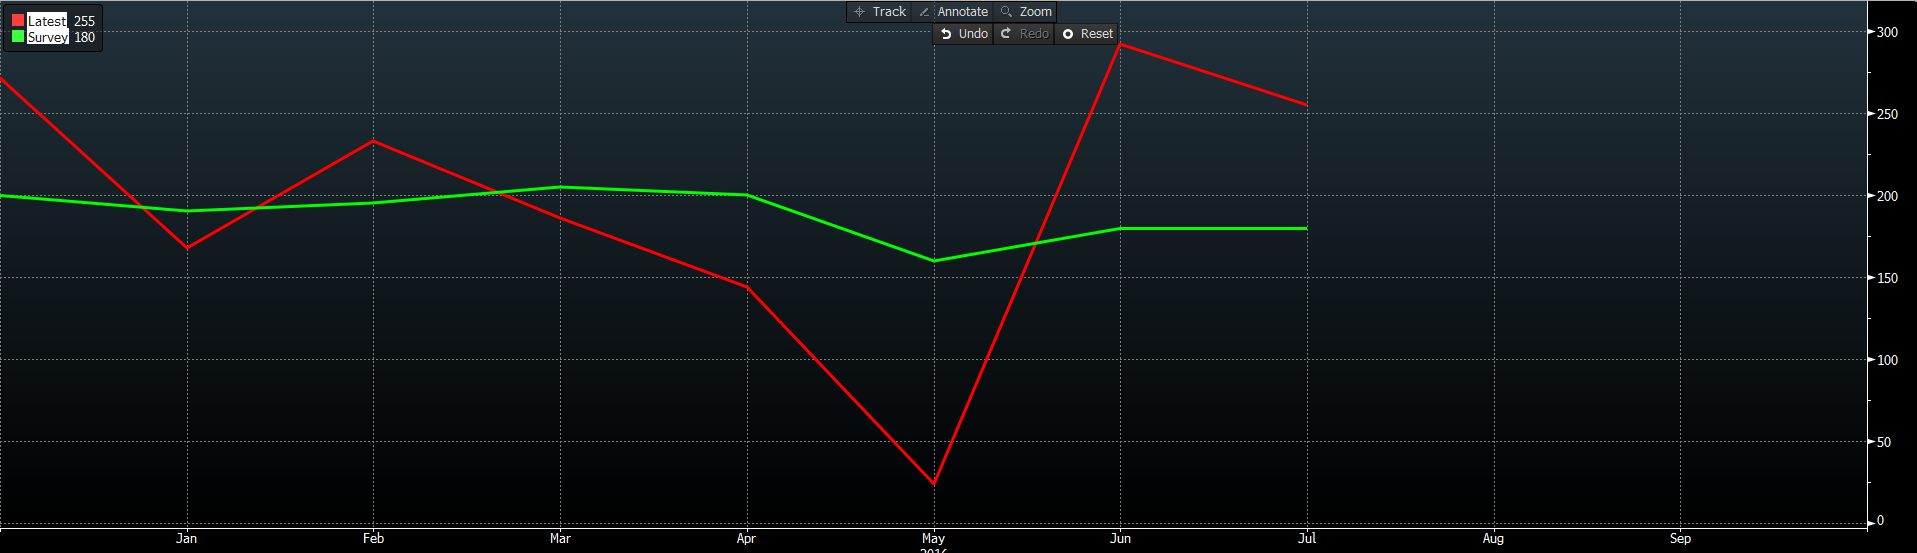The height and width of the screenshot is (553, 1917).
Task: Click the red line's June peak
Action: point(1120,44)
